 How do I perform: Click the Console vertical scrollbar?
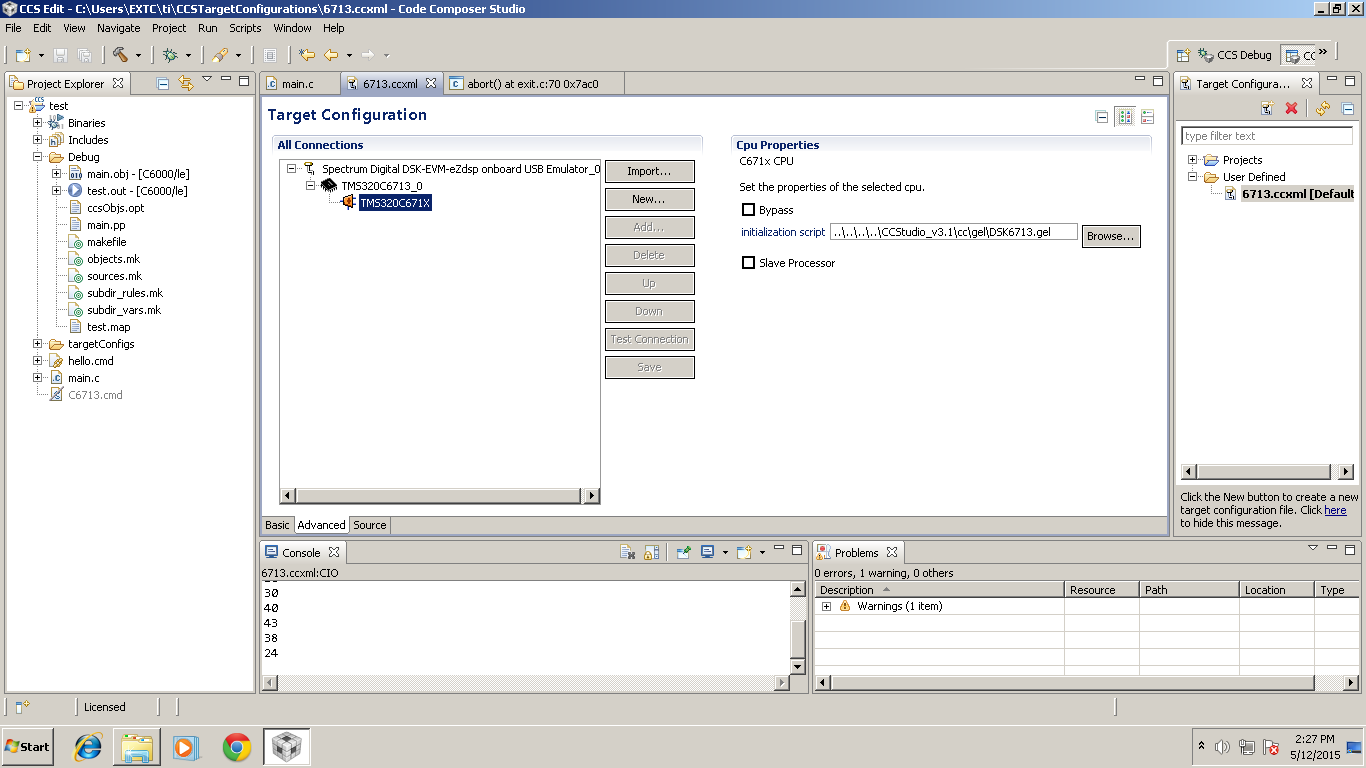797,627
